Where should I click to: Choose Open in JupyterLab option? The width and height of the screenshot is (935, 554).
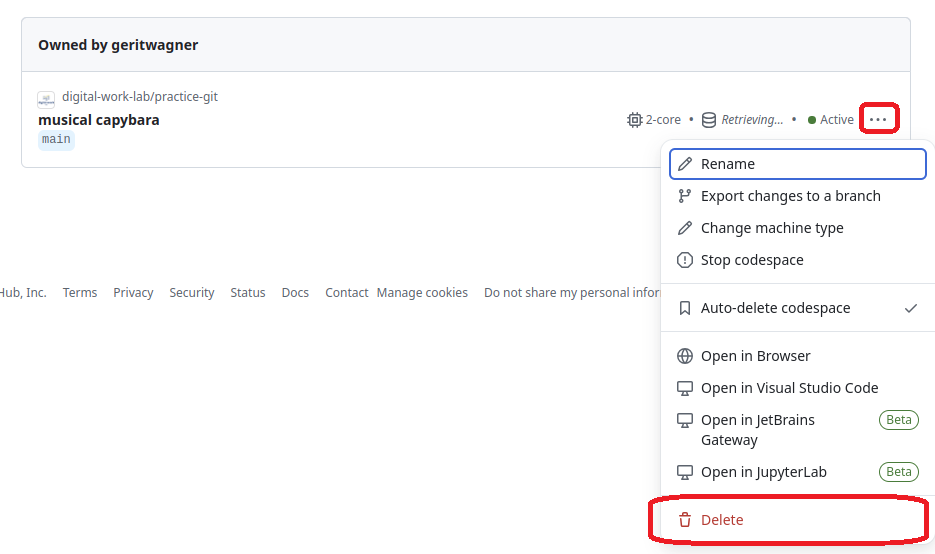point(763,472)
